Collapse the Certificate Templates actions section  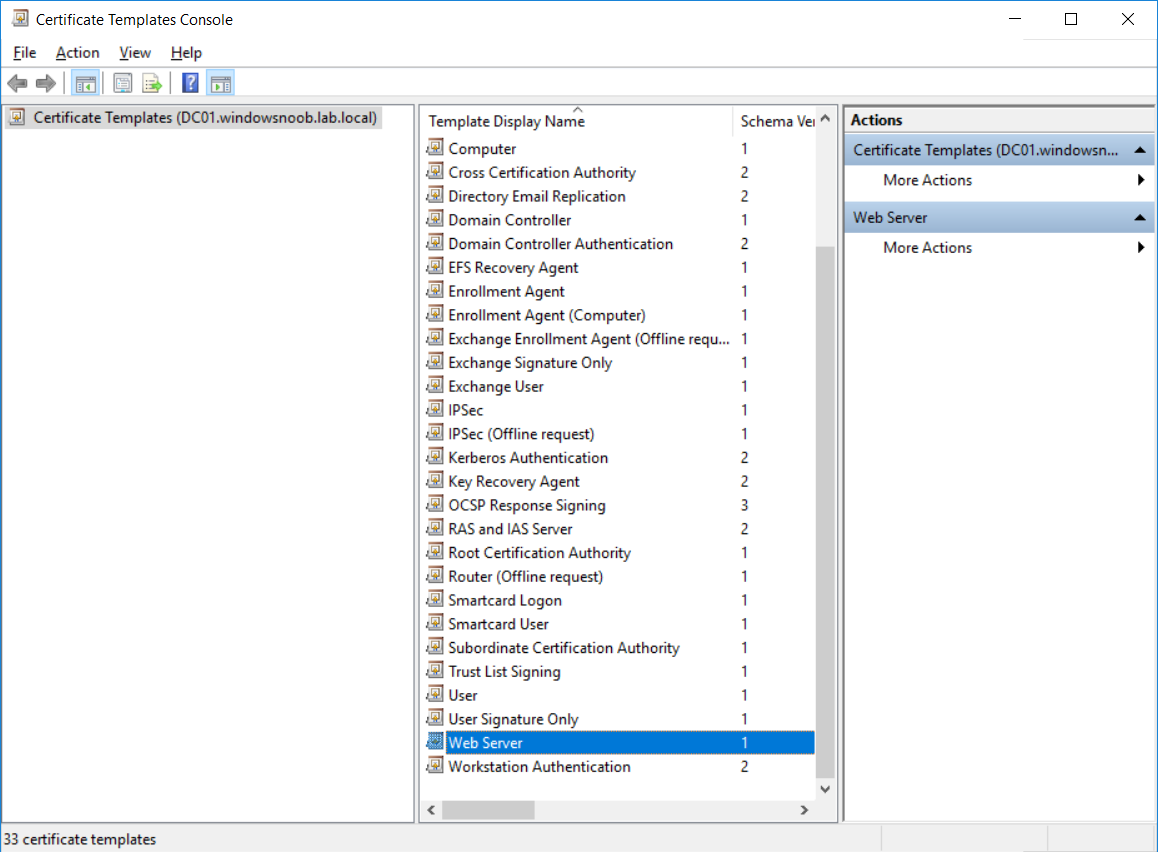1140,150
